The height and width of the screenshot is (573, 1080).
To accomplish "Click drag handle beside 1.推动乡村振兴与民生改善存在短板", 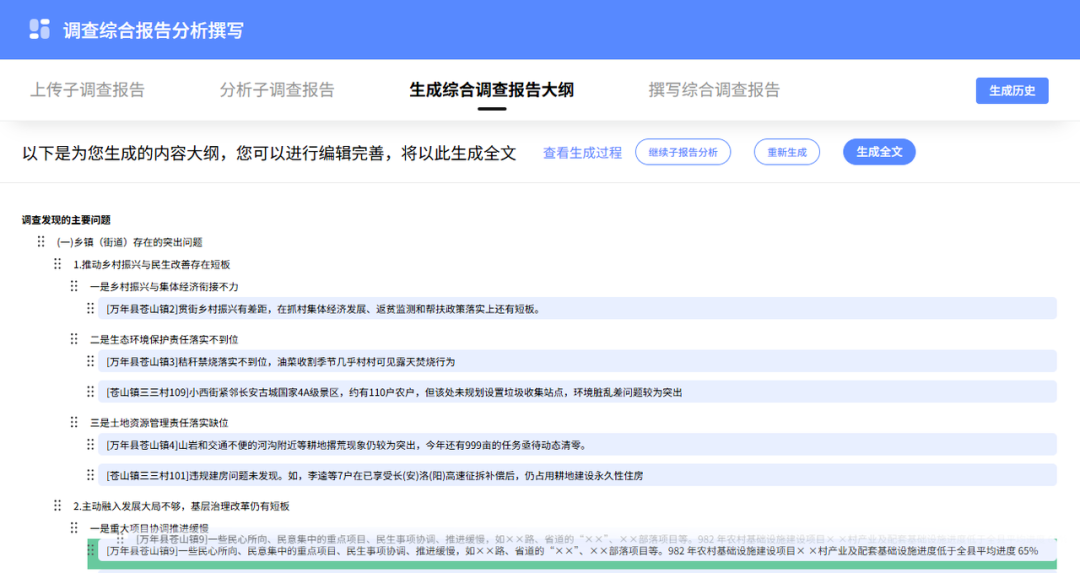I will click(x=58, y=264).
